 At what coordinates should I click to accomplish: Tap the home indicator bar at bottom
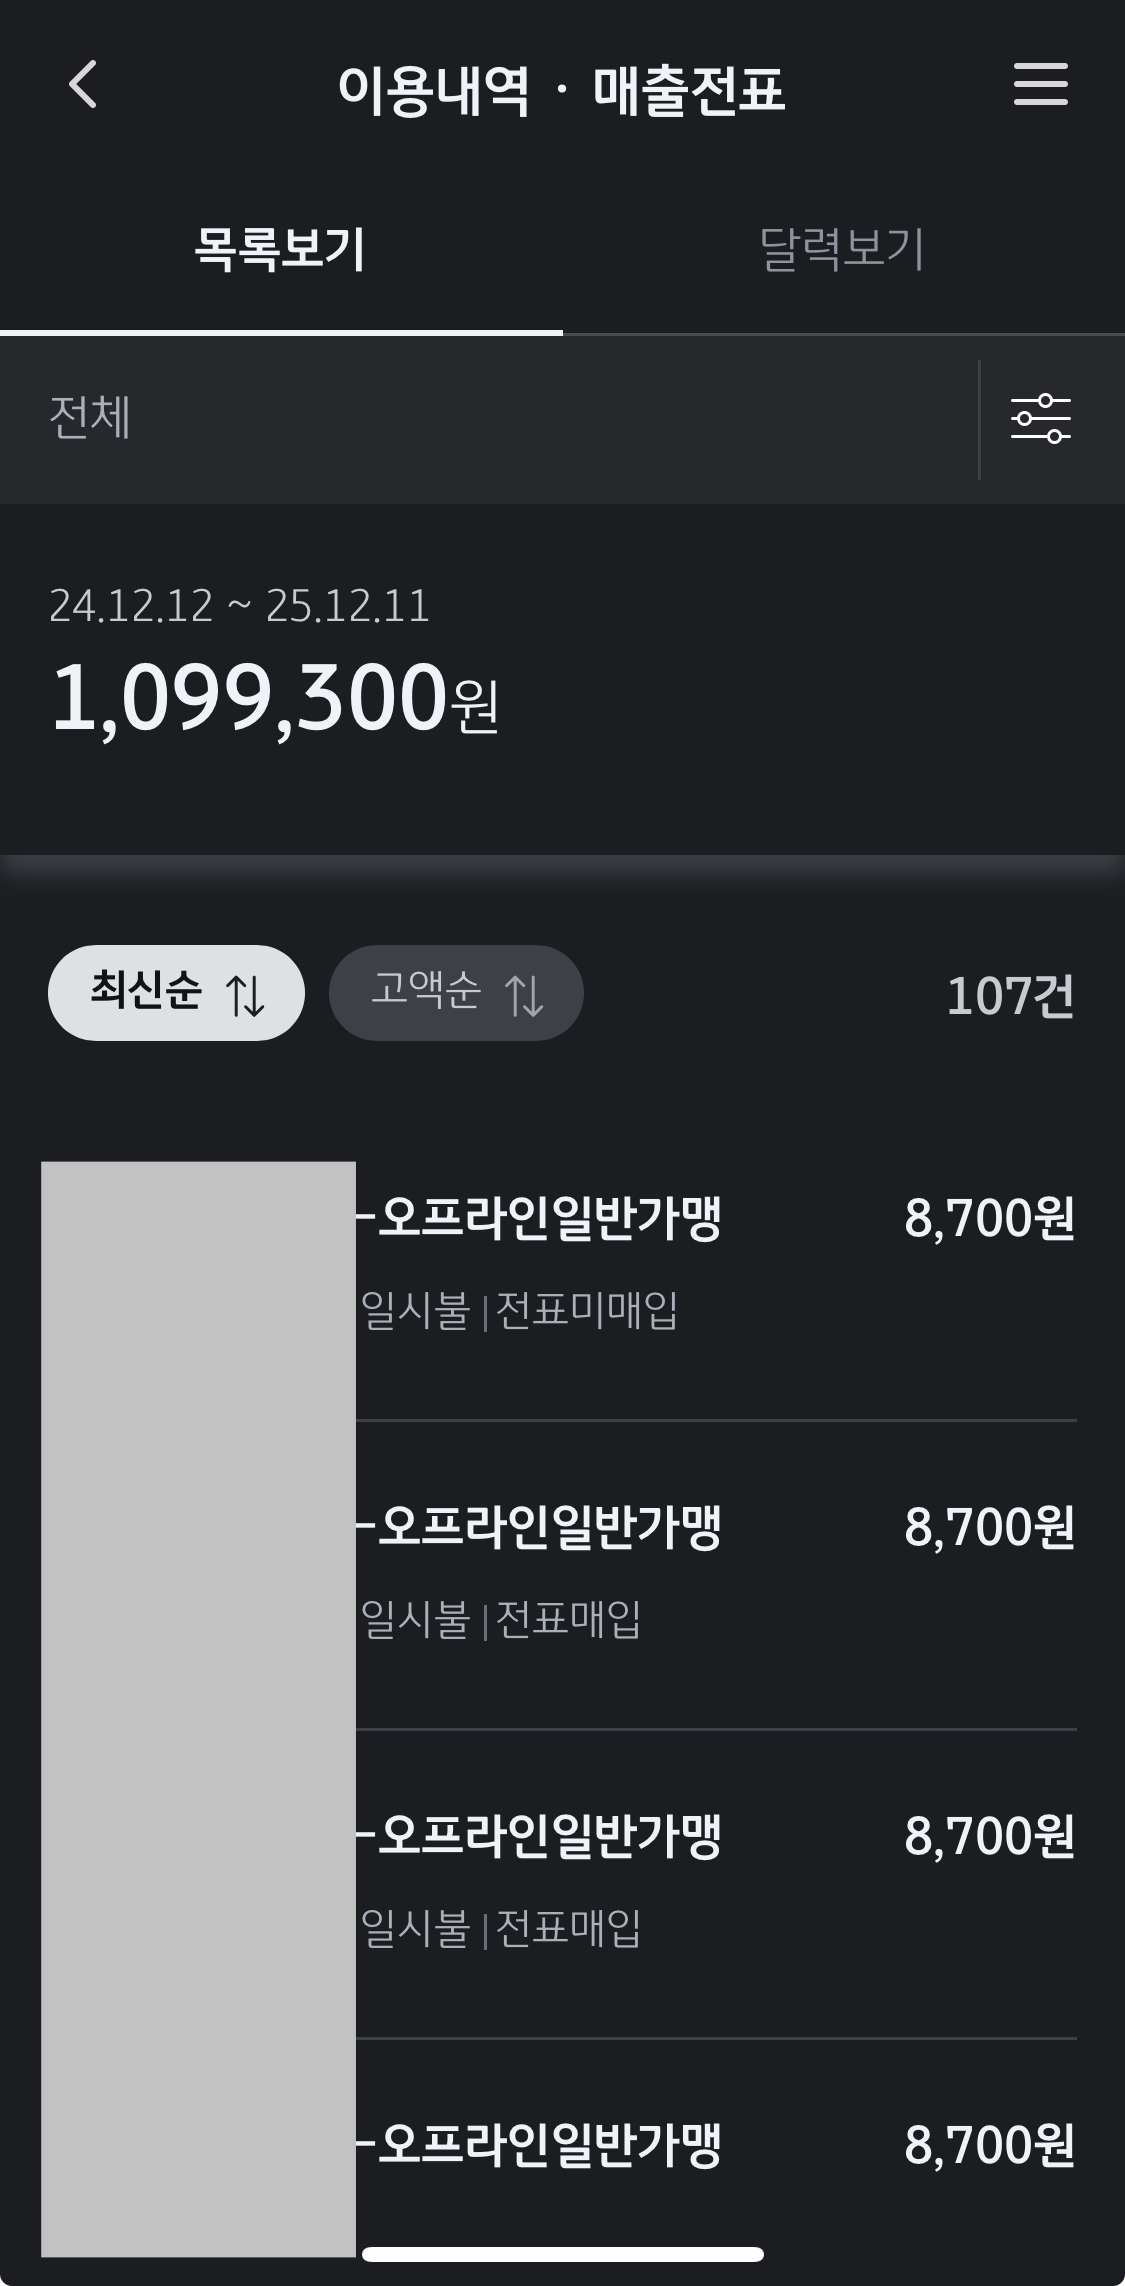click(563, 2255)
